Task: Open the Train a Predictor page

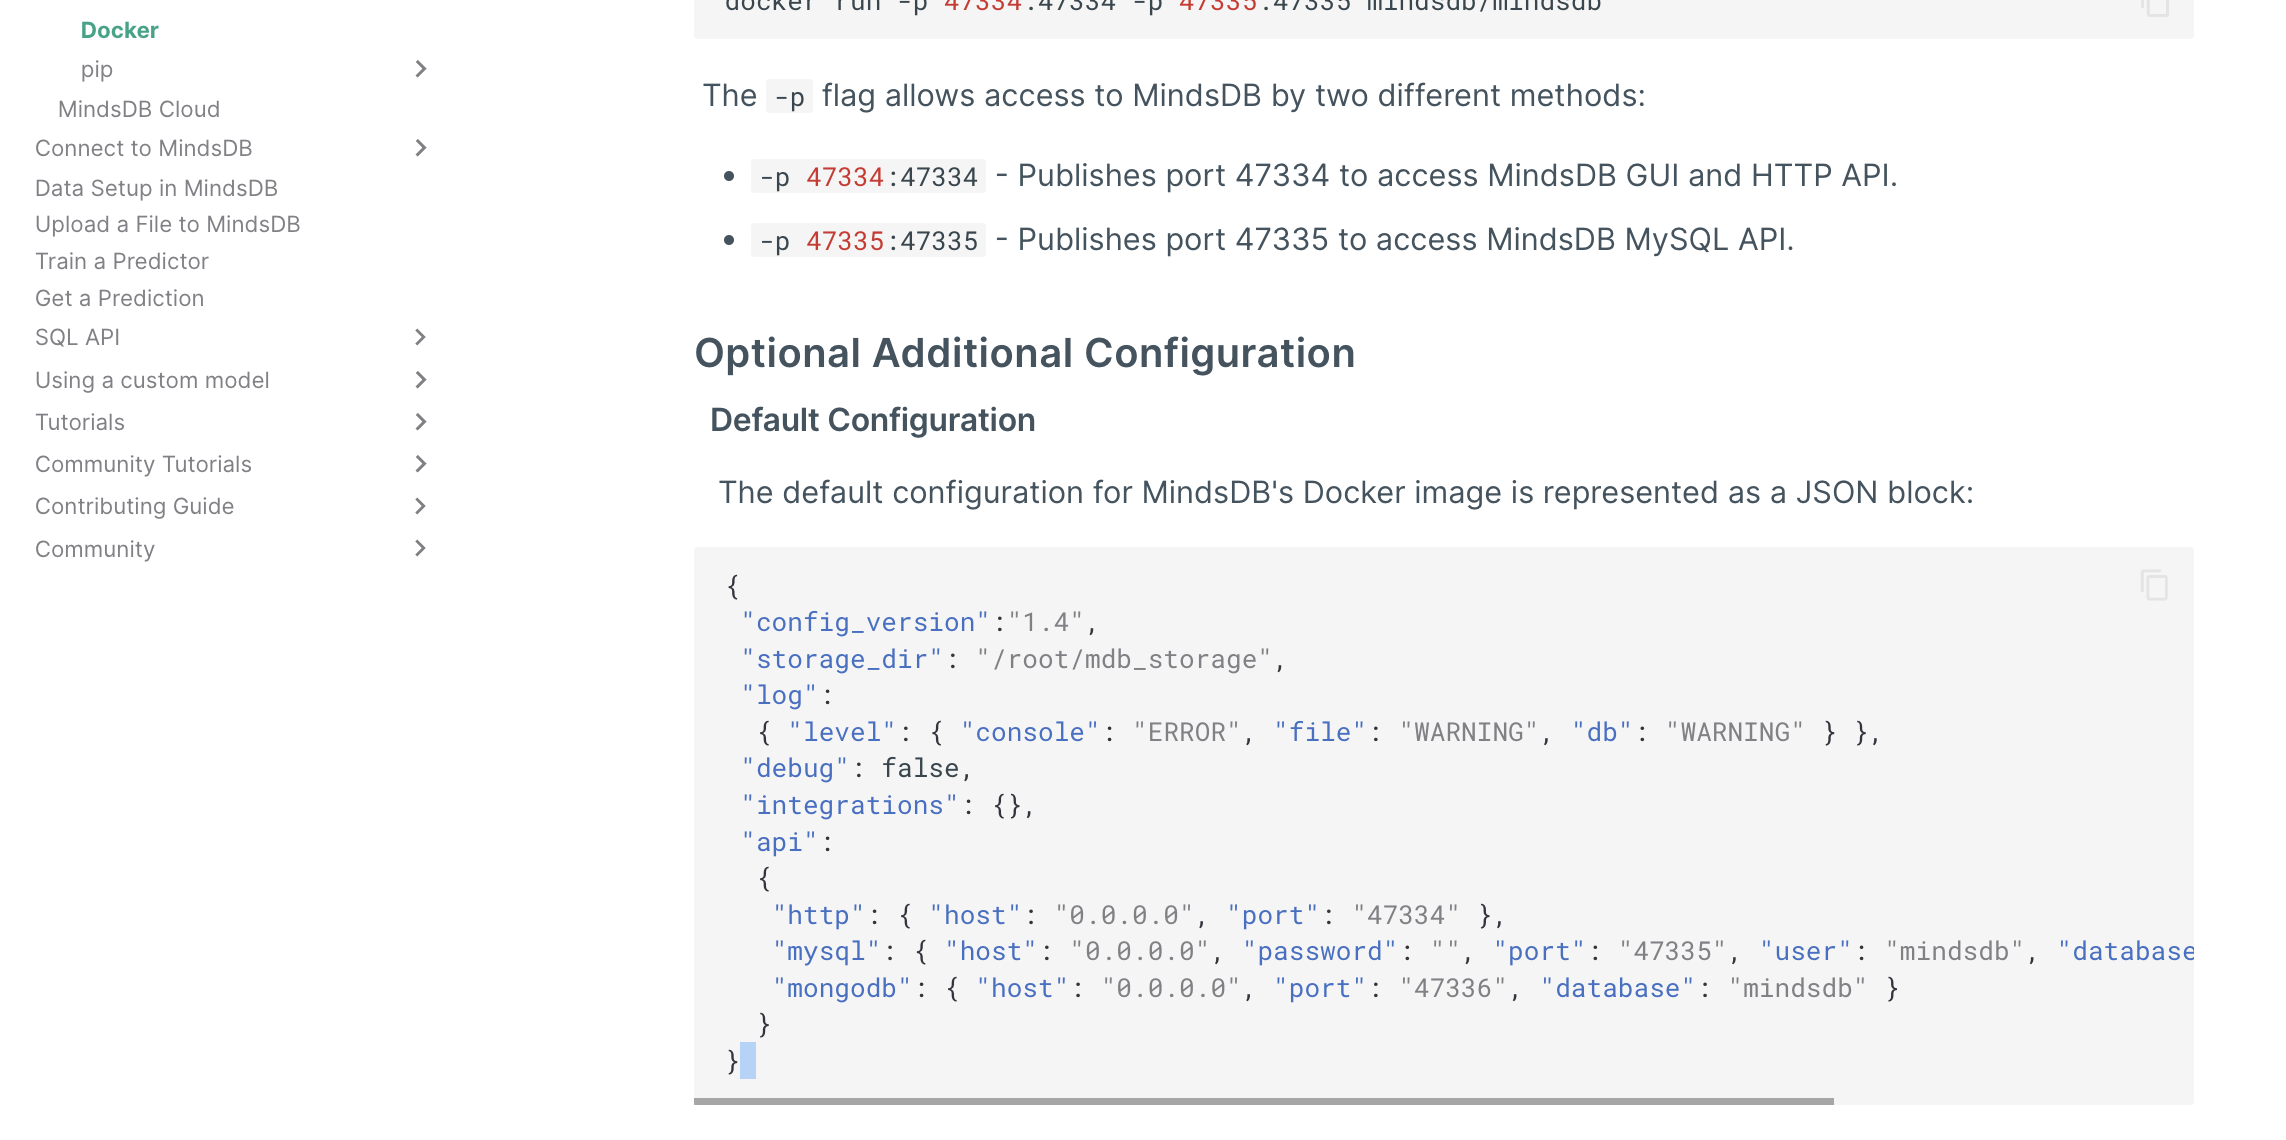Action: [x=122, y=261]
